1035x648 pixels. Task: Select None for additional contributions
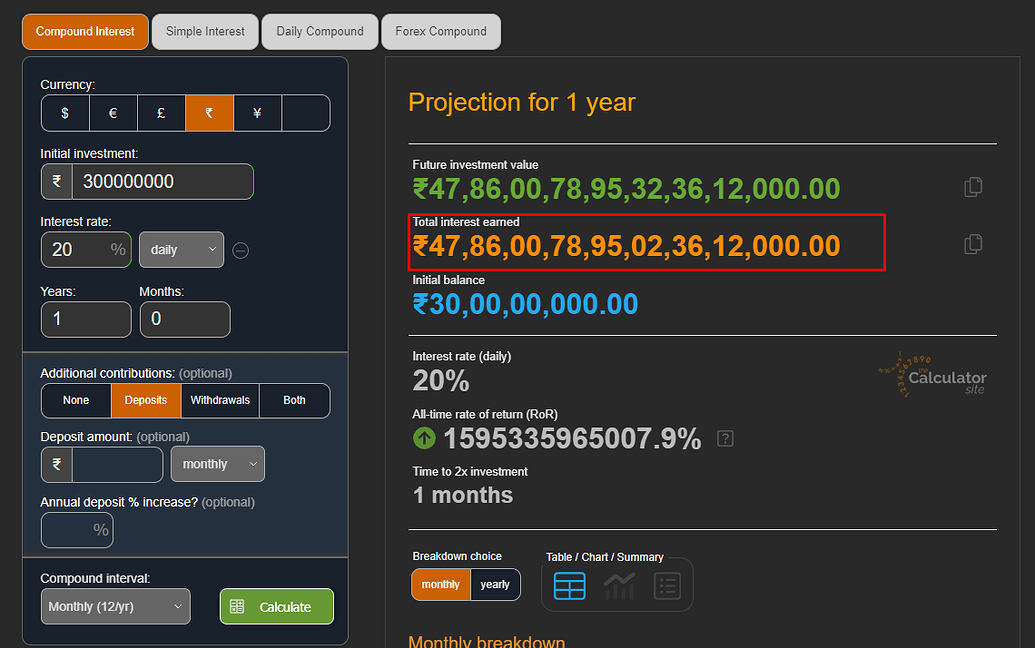click(75, 400)
